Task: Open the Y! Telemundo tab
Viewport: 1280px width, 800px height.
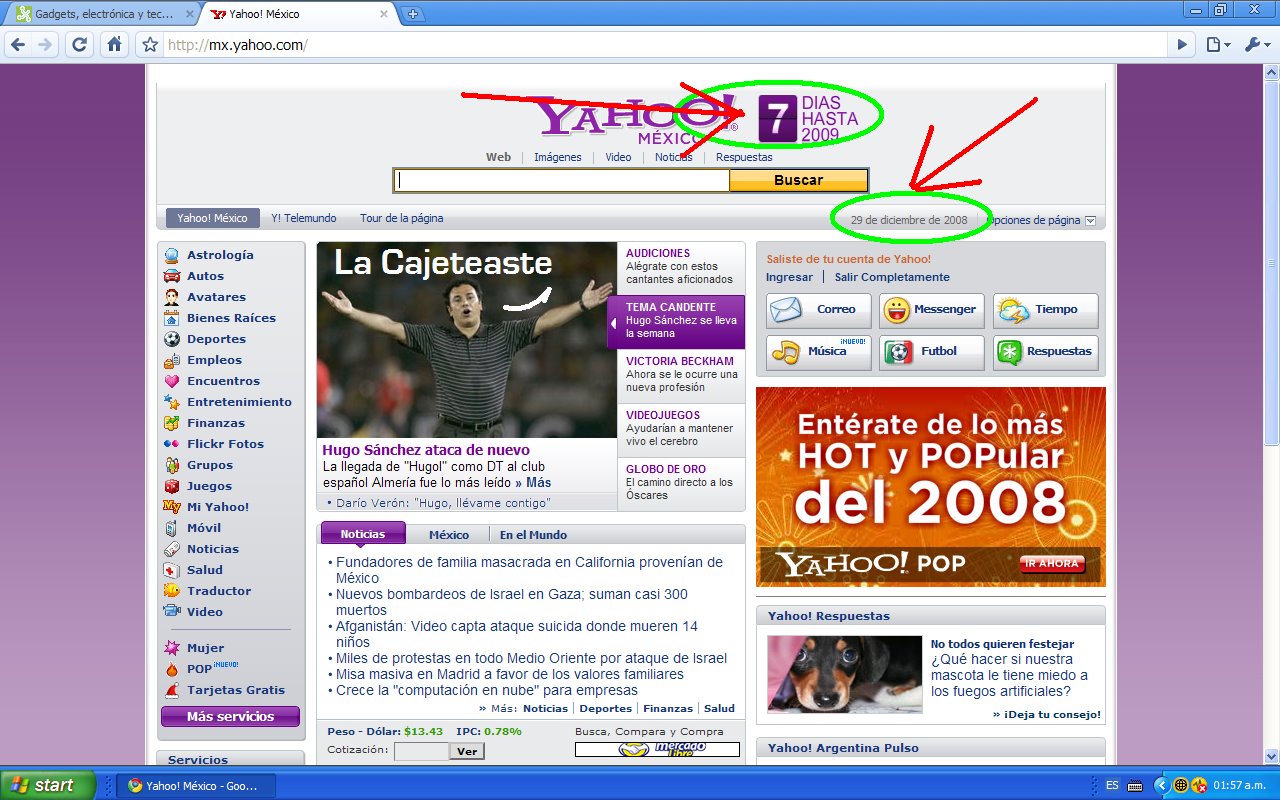Action: tap(304, 218)
